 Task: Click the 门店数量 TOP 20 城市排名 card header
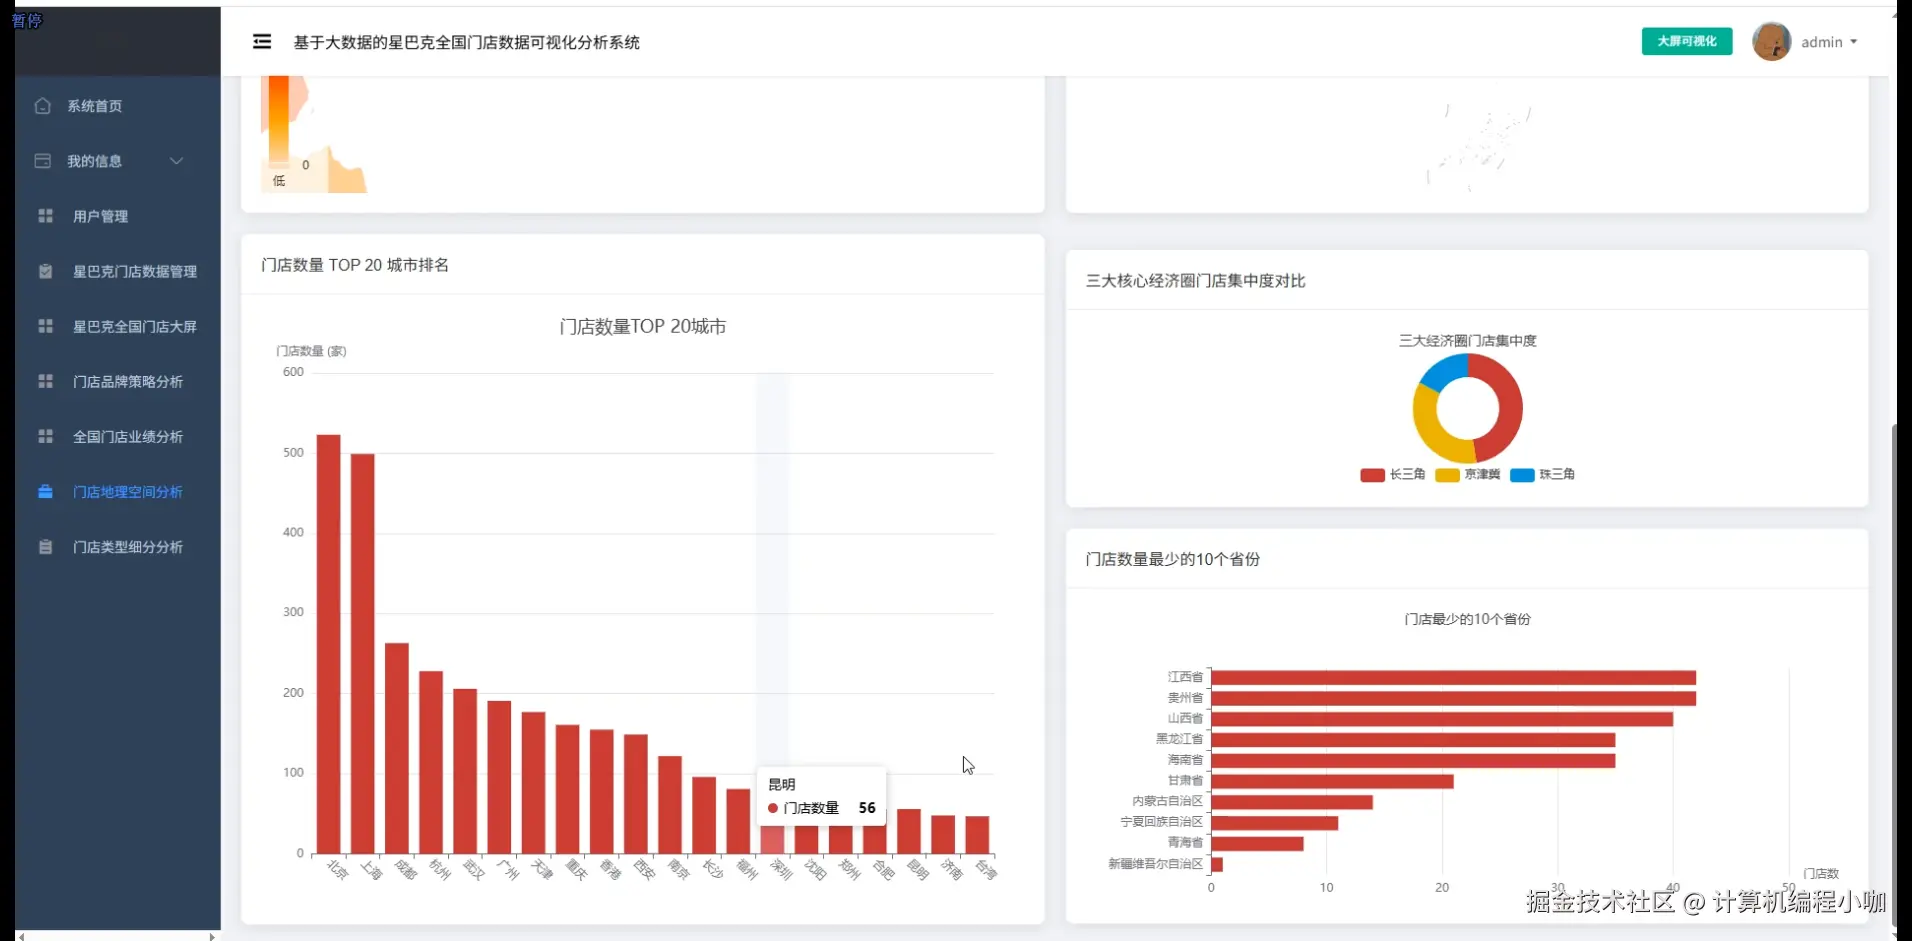355,265
